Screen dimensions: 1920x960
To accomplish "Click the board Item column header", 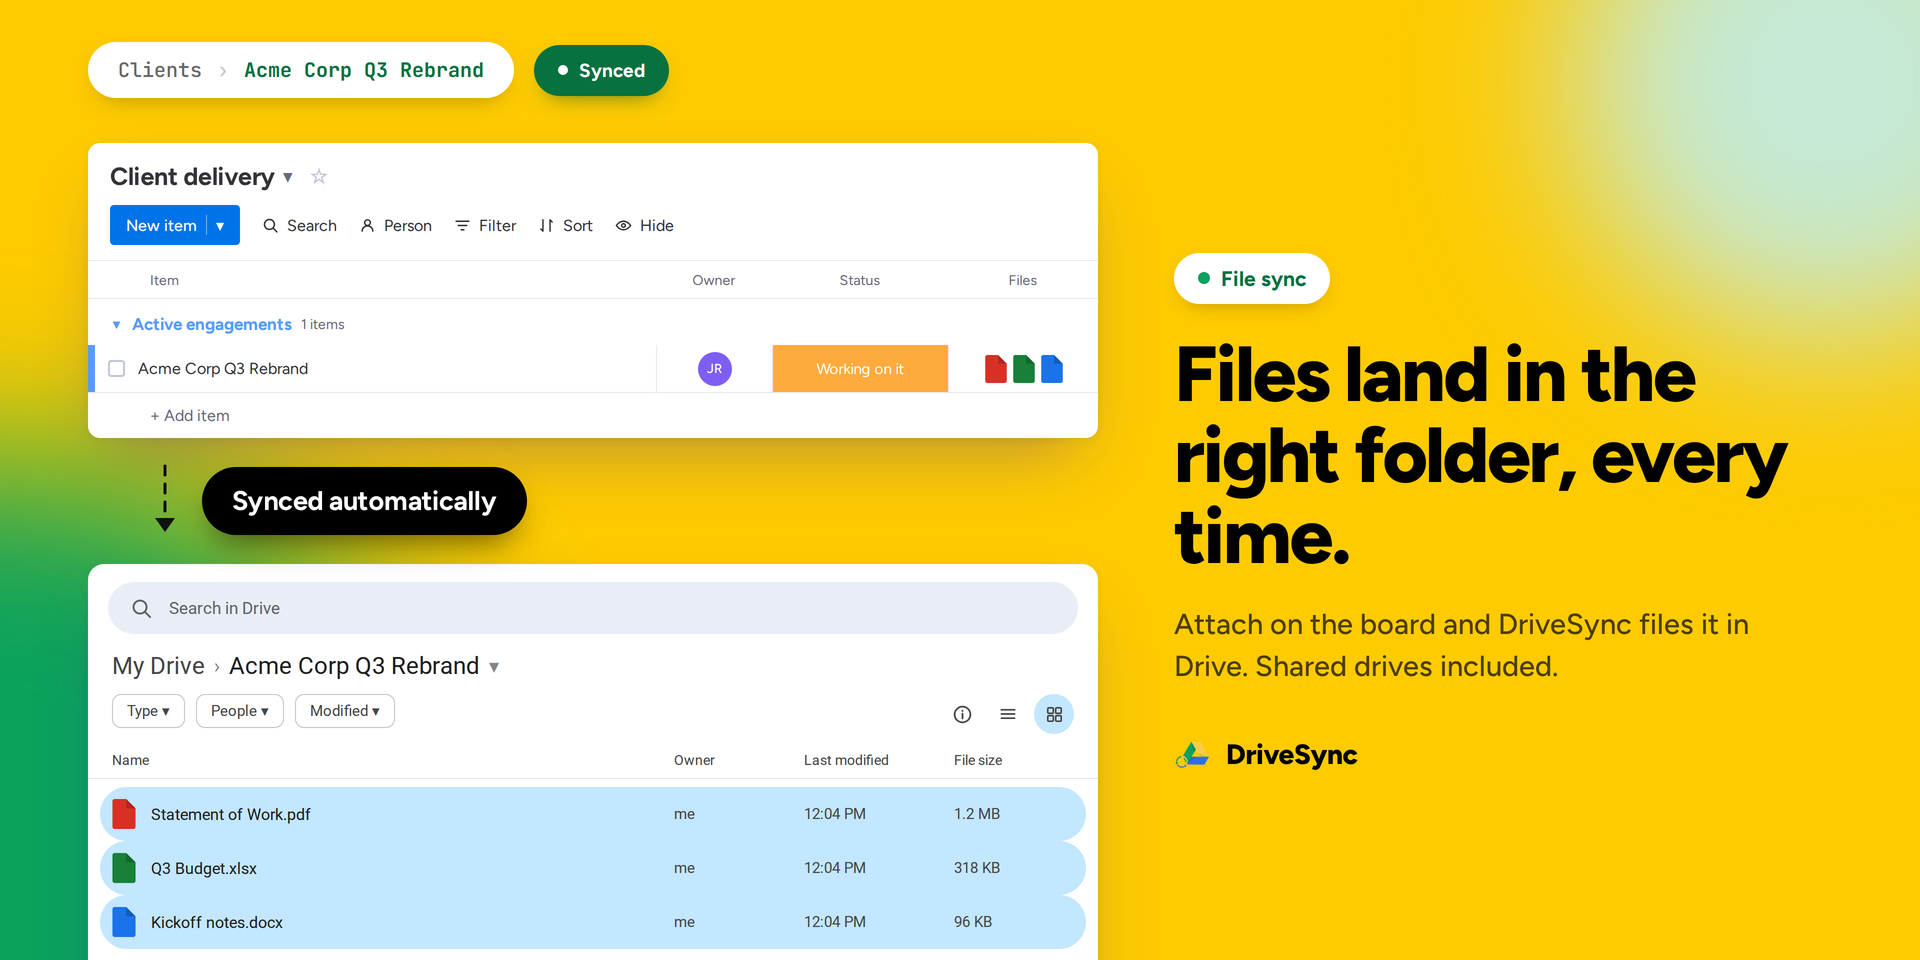I will pos(165,280).
